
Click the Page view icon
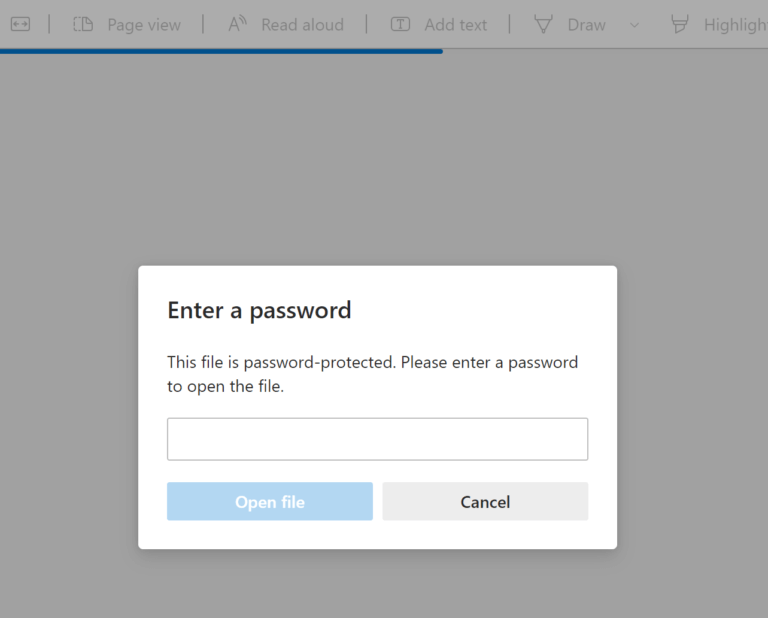point(83,24)
